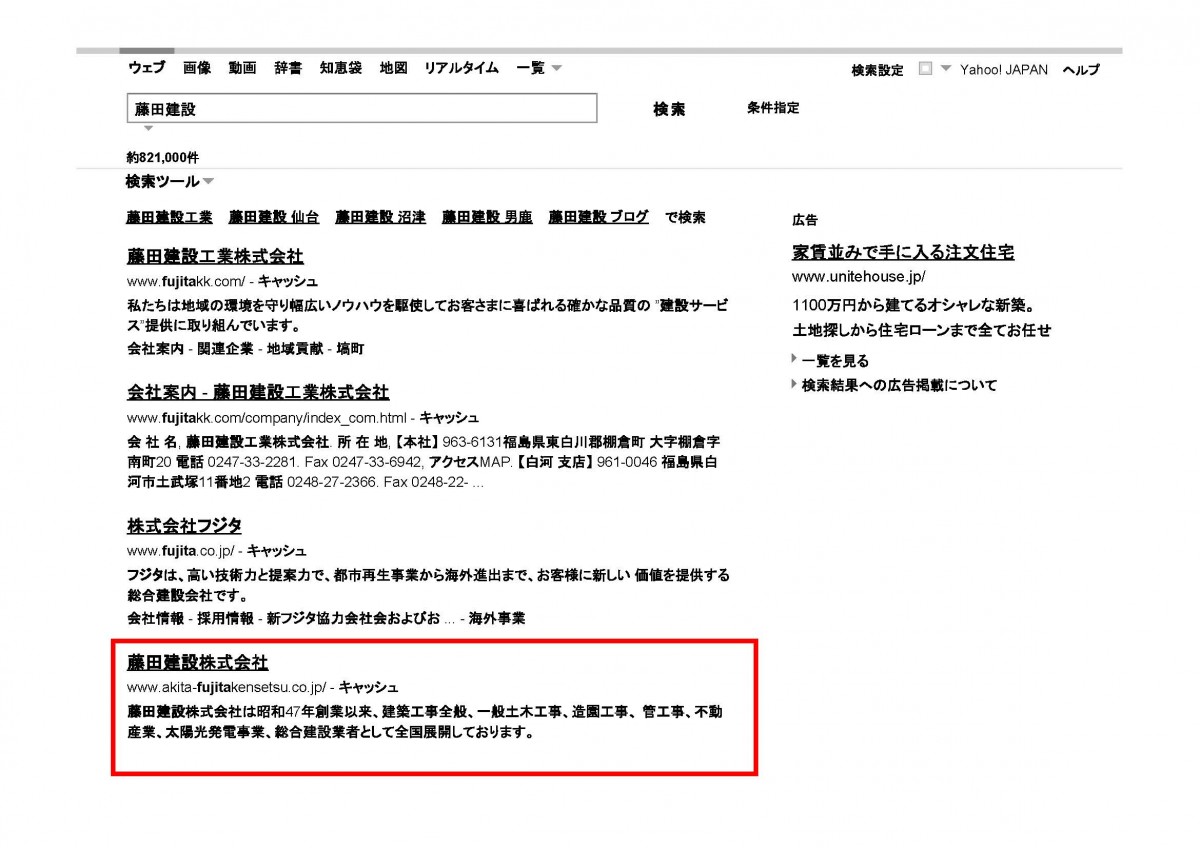Open the 地域貢献 sublink
Viewport: 1200px width, 848px height.
pyautogui.click(x=294, y=349)
